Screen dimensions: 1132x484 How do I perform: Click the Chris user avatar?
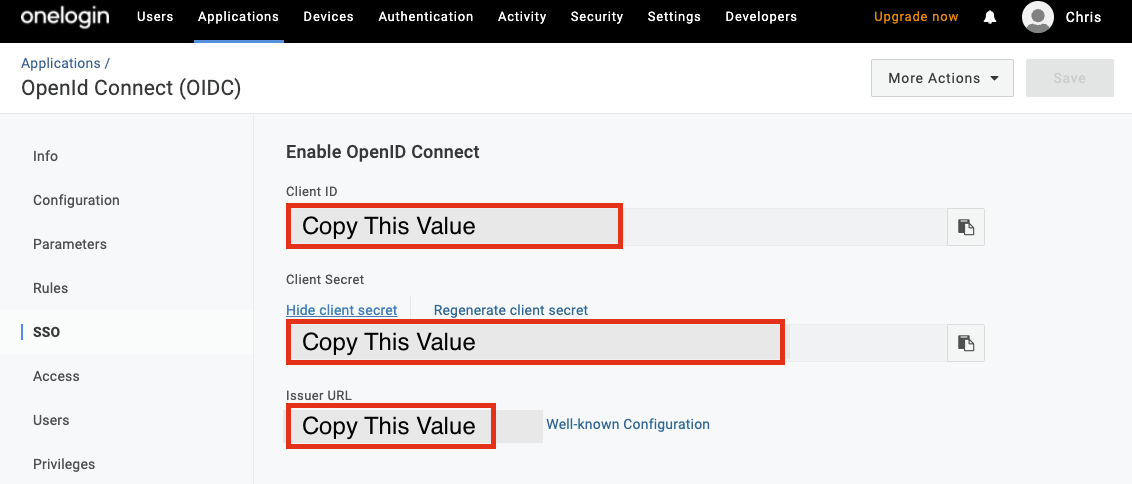pos(1039,17)
